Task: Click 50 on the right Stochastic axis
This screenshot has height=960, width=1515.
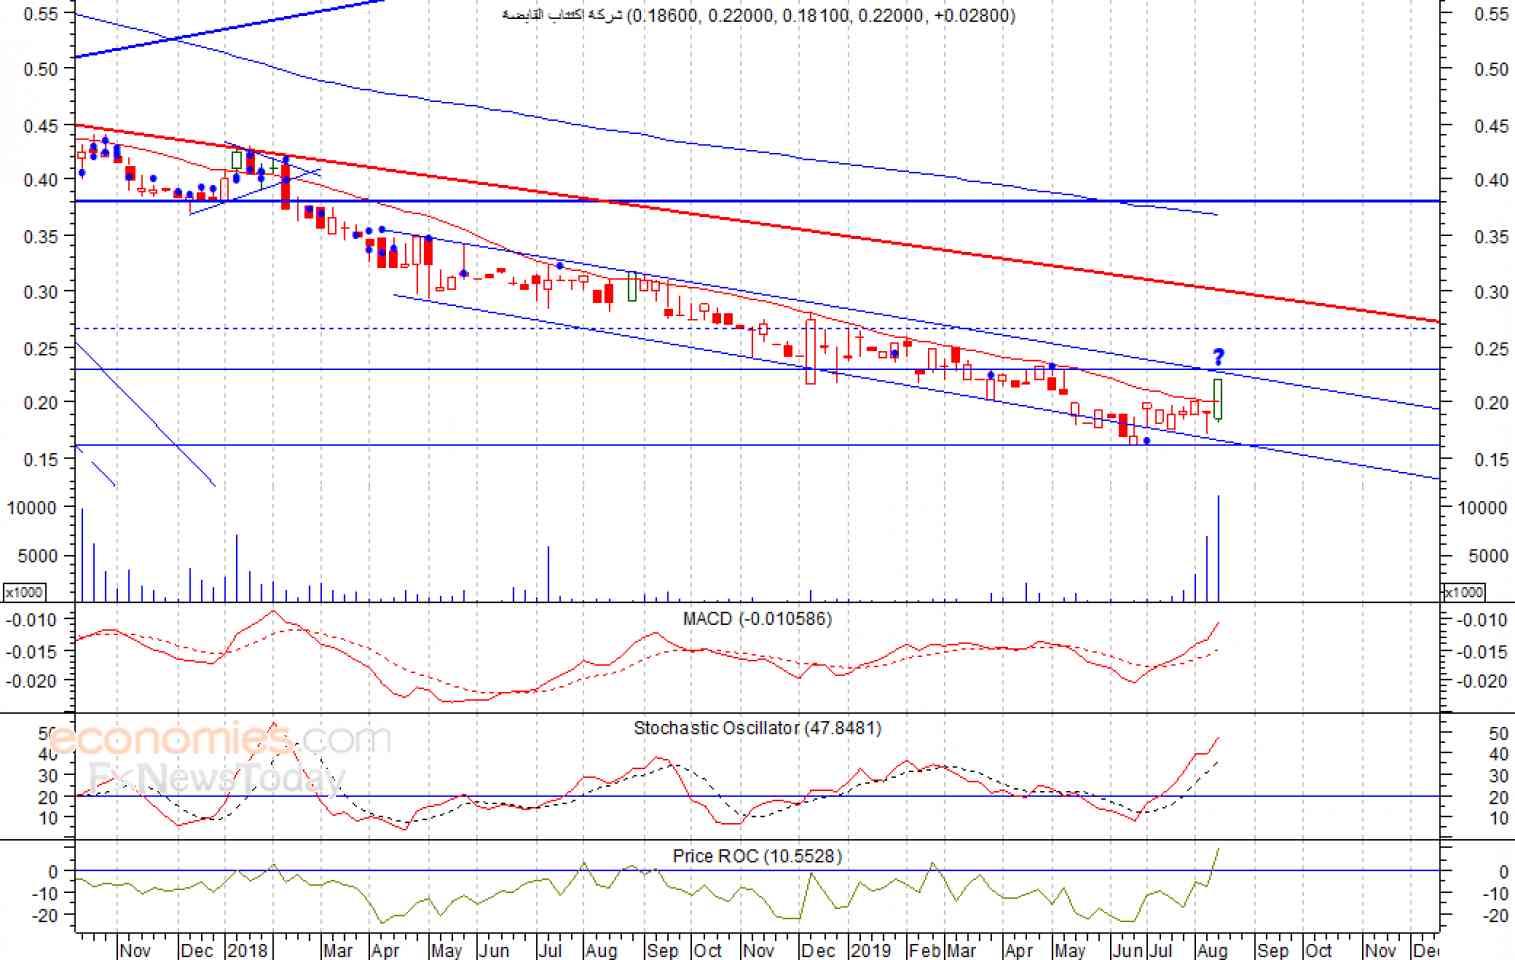Action: 1498,734
